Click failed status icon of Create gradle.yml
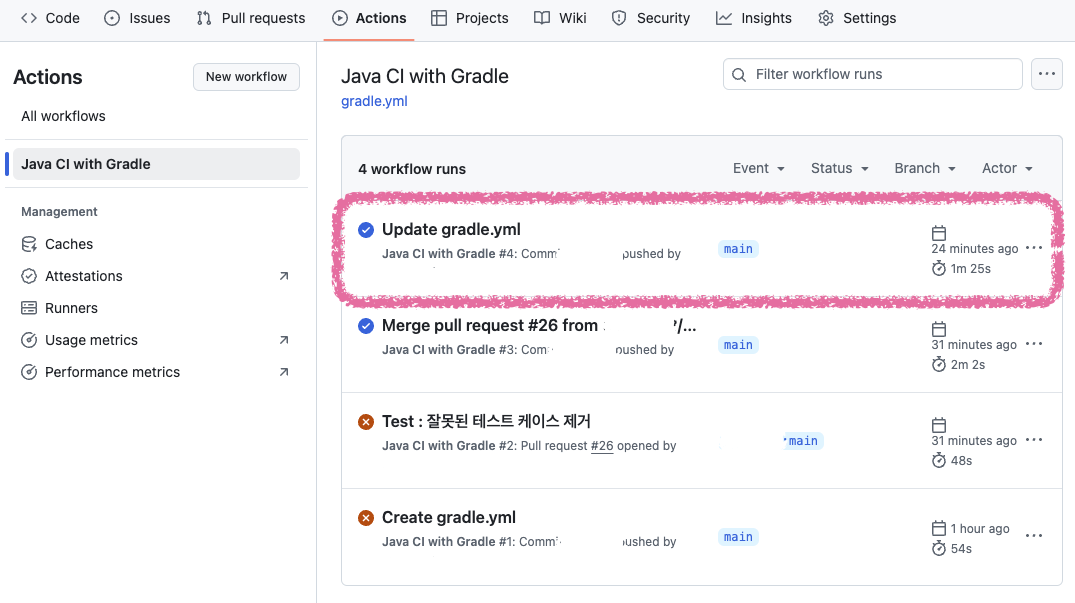 pyautogui.click(x=366, y=517)
